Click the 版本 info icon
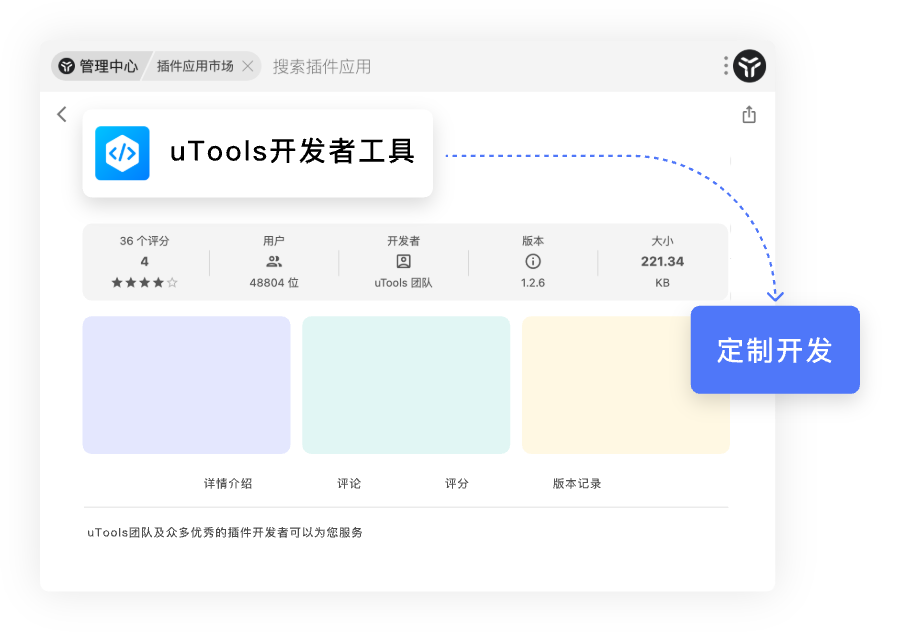The width and height of the screenshot is (900, 632). pyautogui.click(x=533, y=262)
